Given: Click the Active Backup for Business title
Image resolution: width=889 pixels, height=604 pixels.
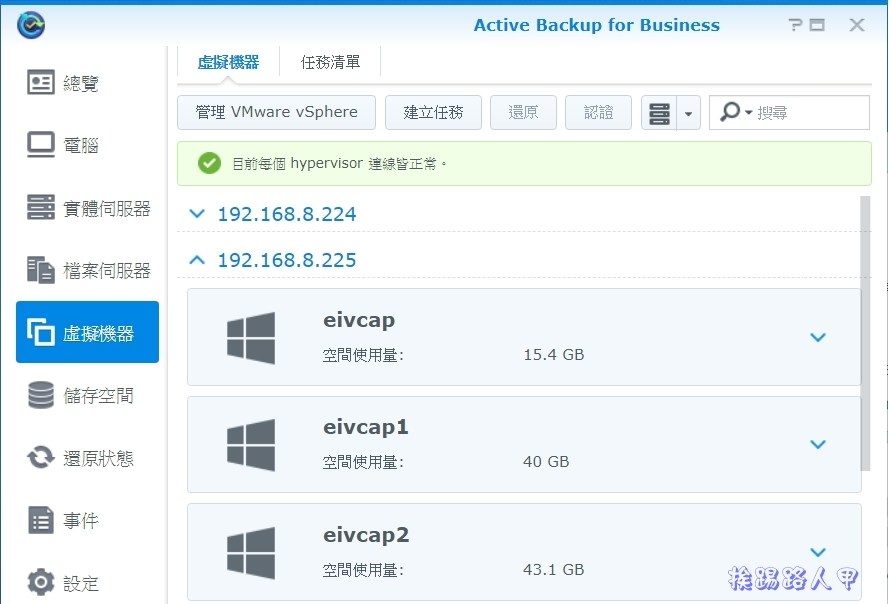Looking at the screenshot, I should coord(596,25).
